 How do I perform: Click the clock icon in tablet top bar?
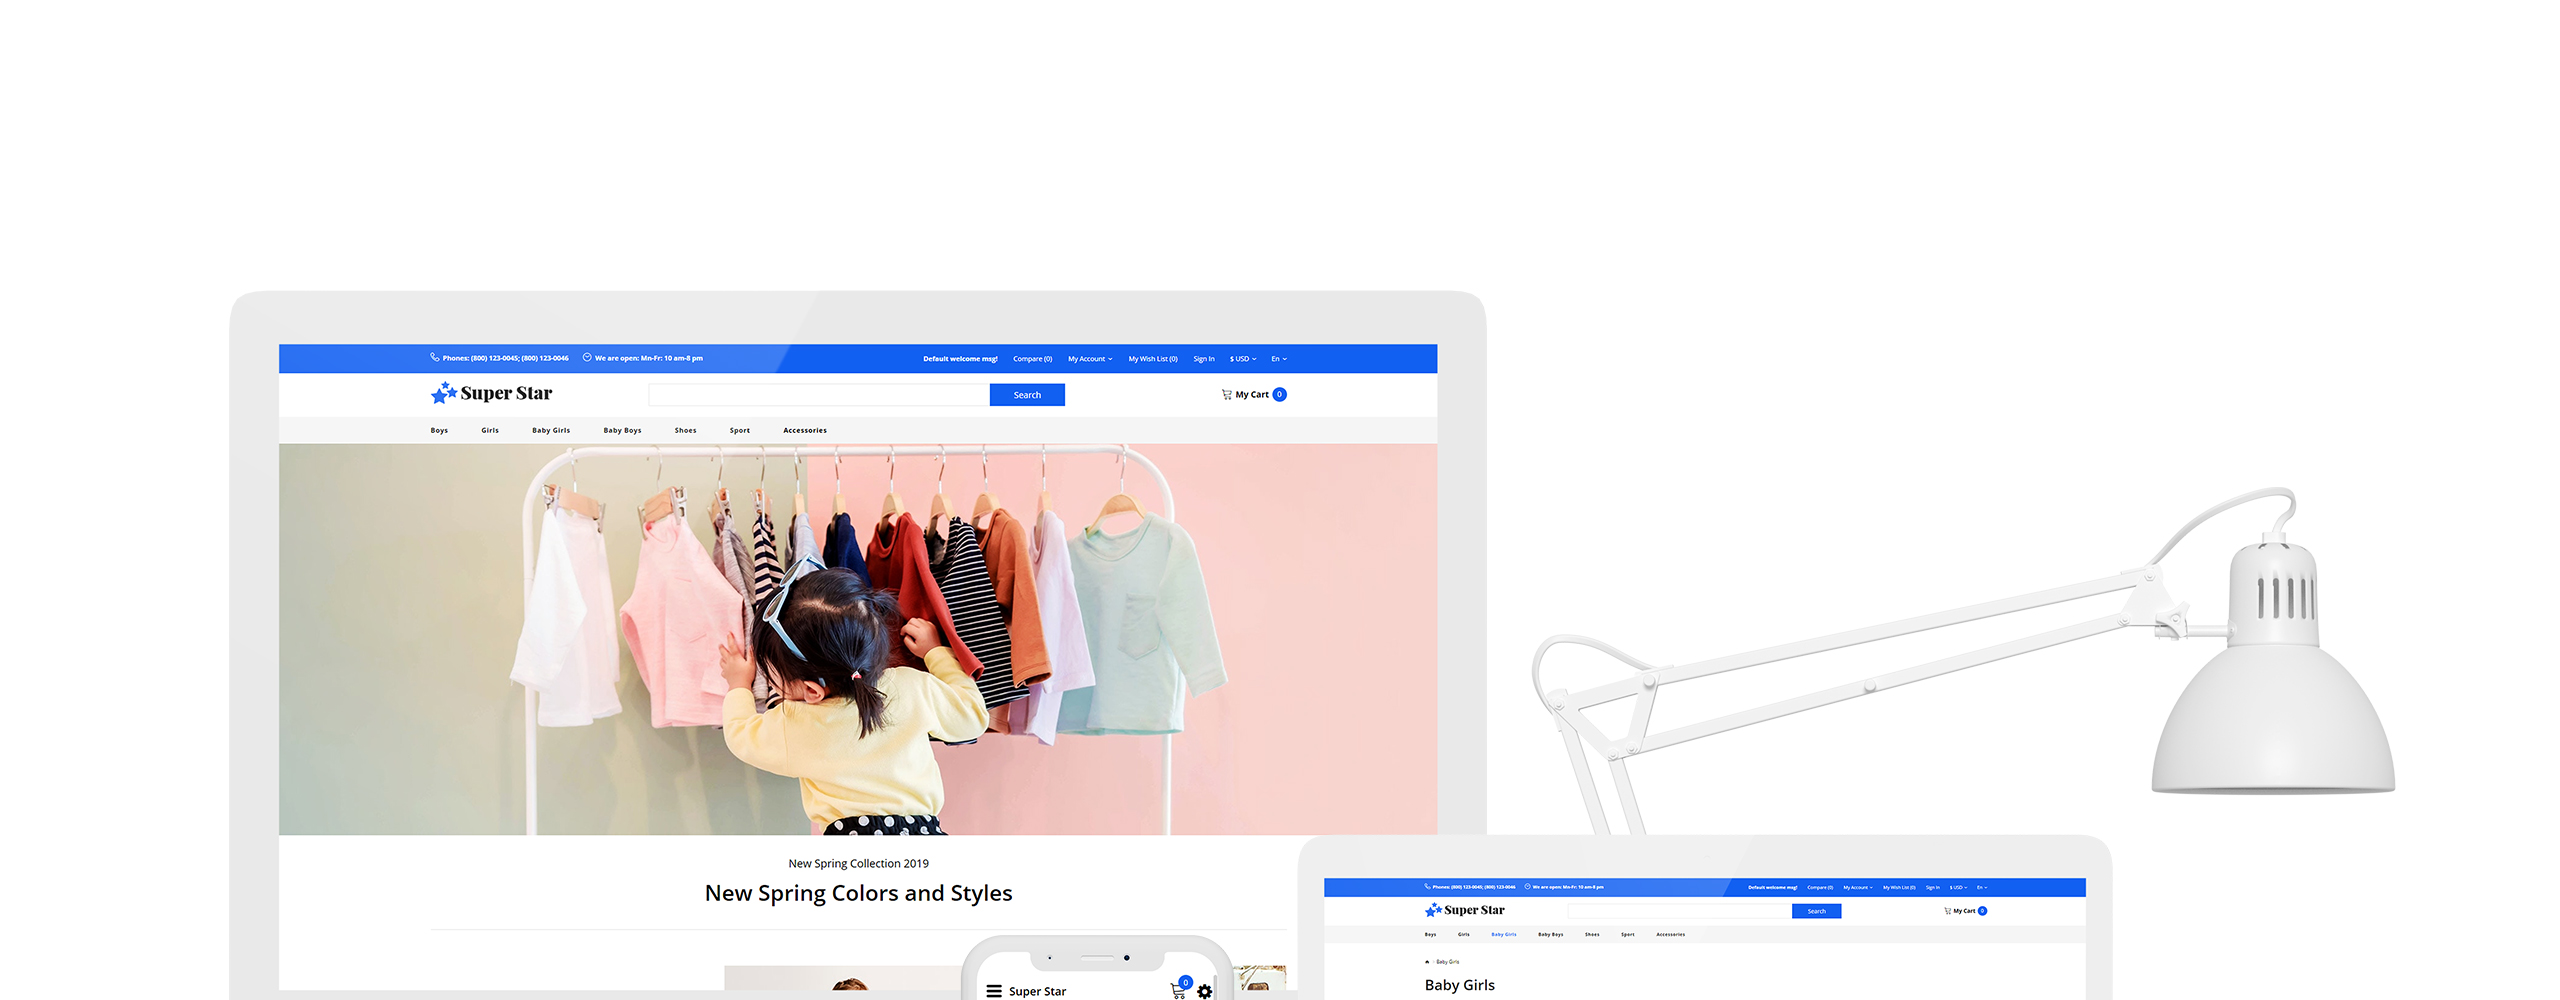(x=1527, y=886)
